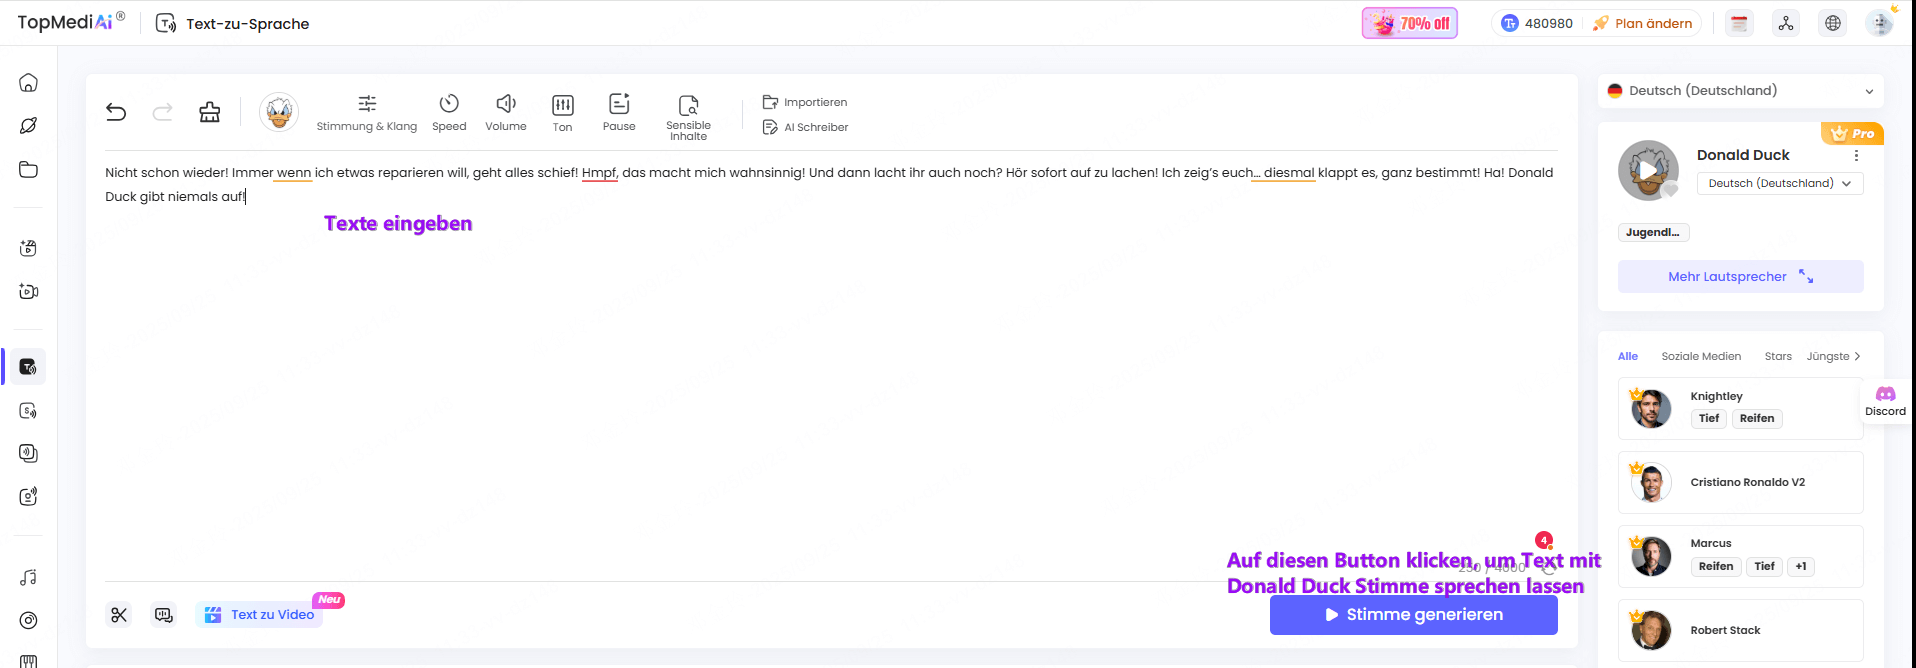Viewport: 1916px width, 668px height.
Task: Insert a Pause in the text
Action: click(x=619, y=113)
